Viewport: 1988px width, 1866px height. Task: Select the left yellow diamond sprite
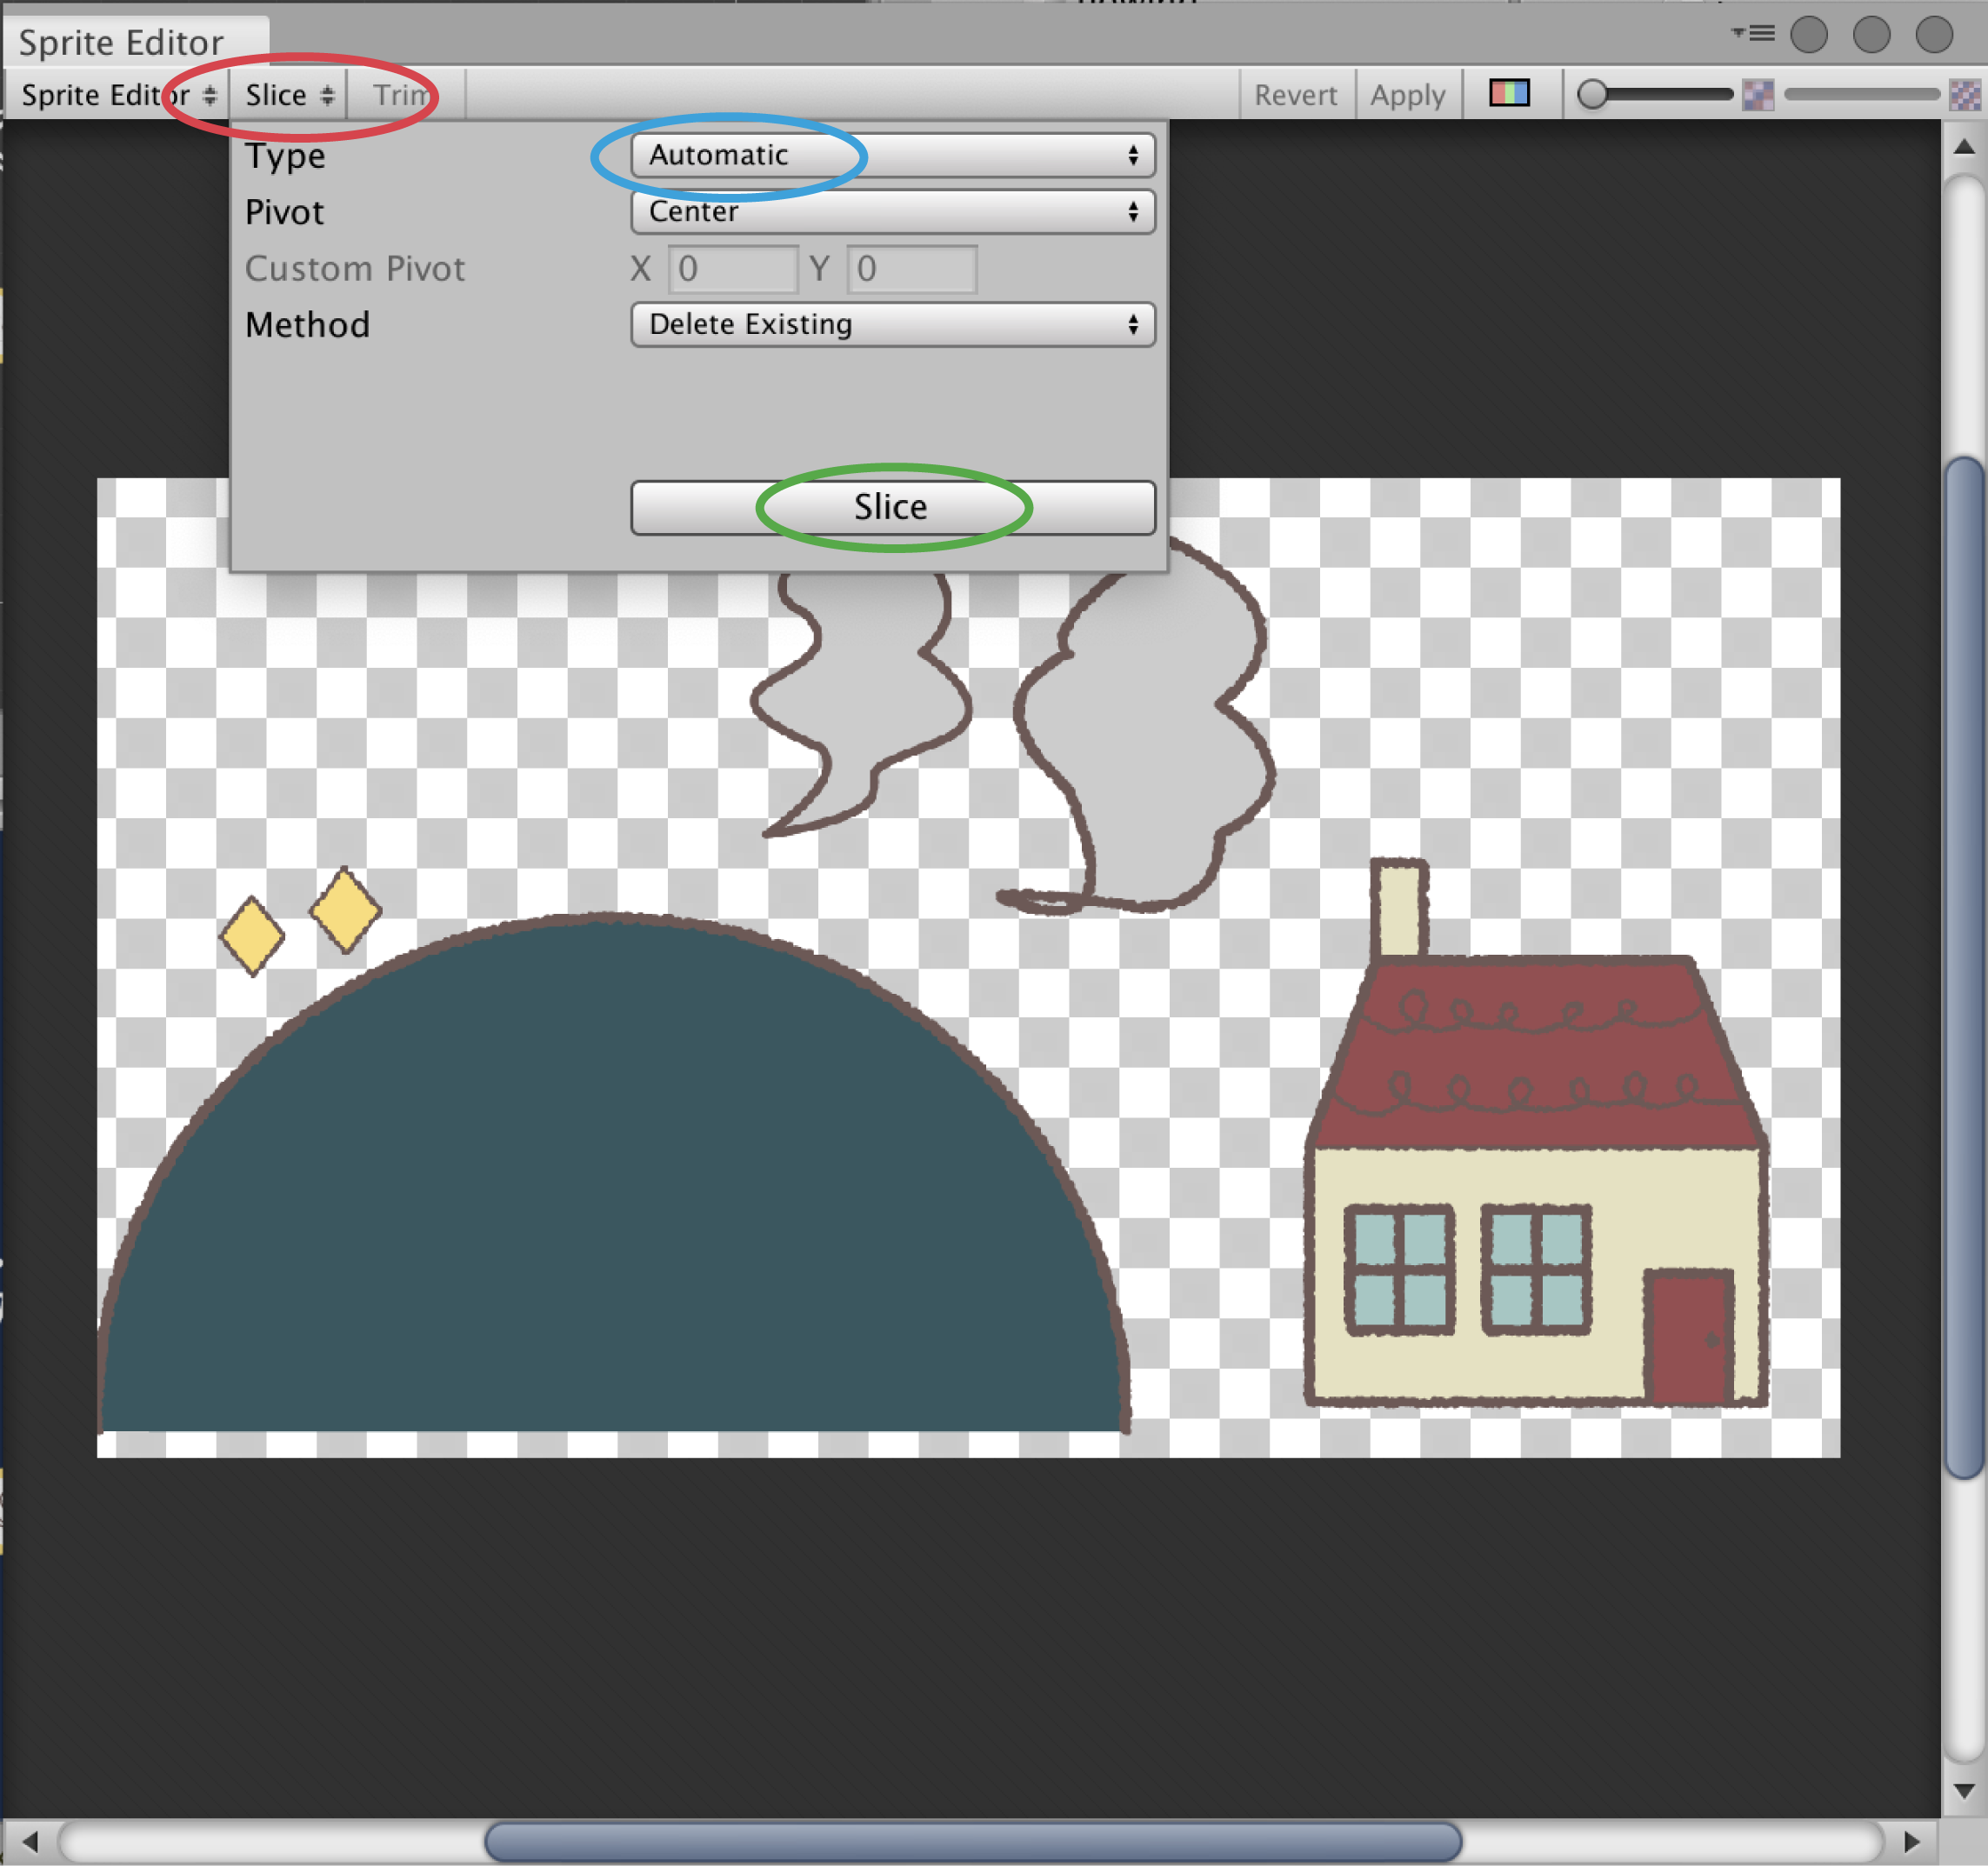tap(252, 936)
